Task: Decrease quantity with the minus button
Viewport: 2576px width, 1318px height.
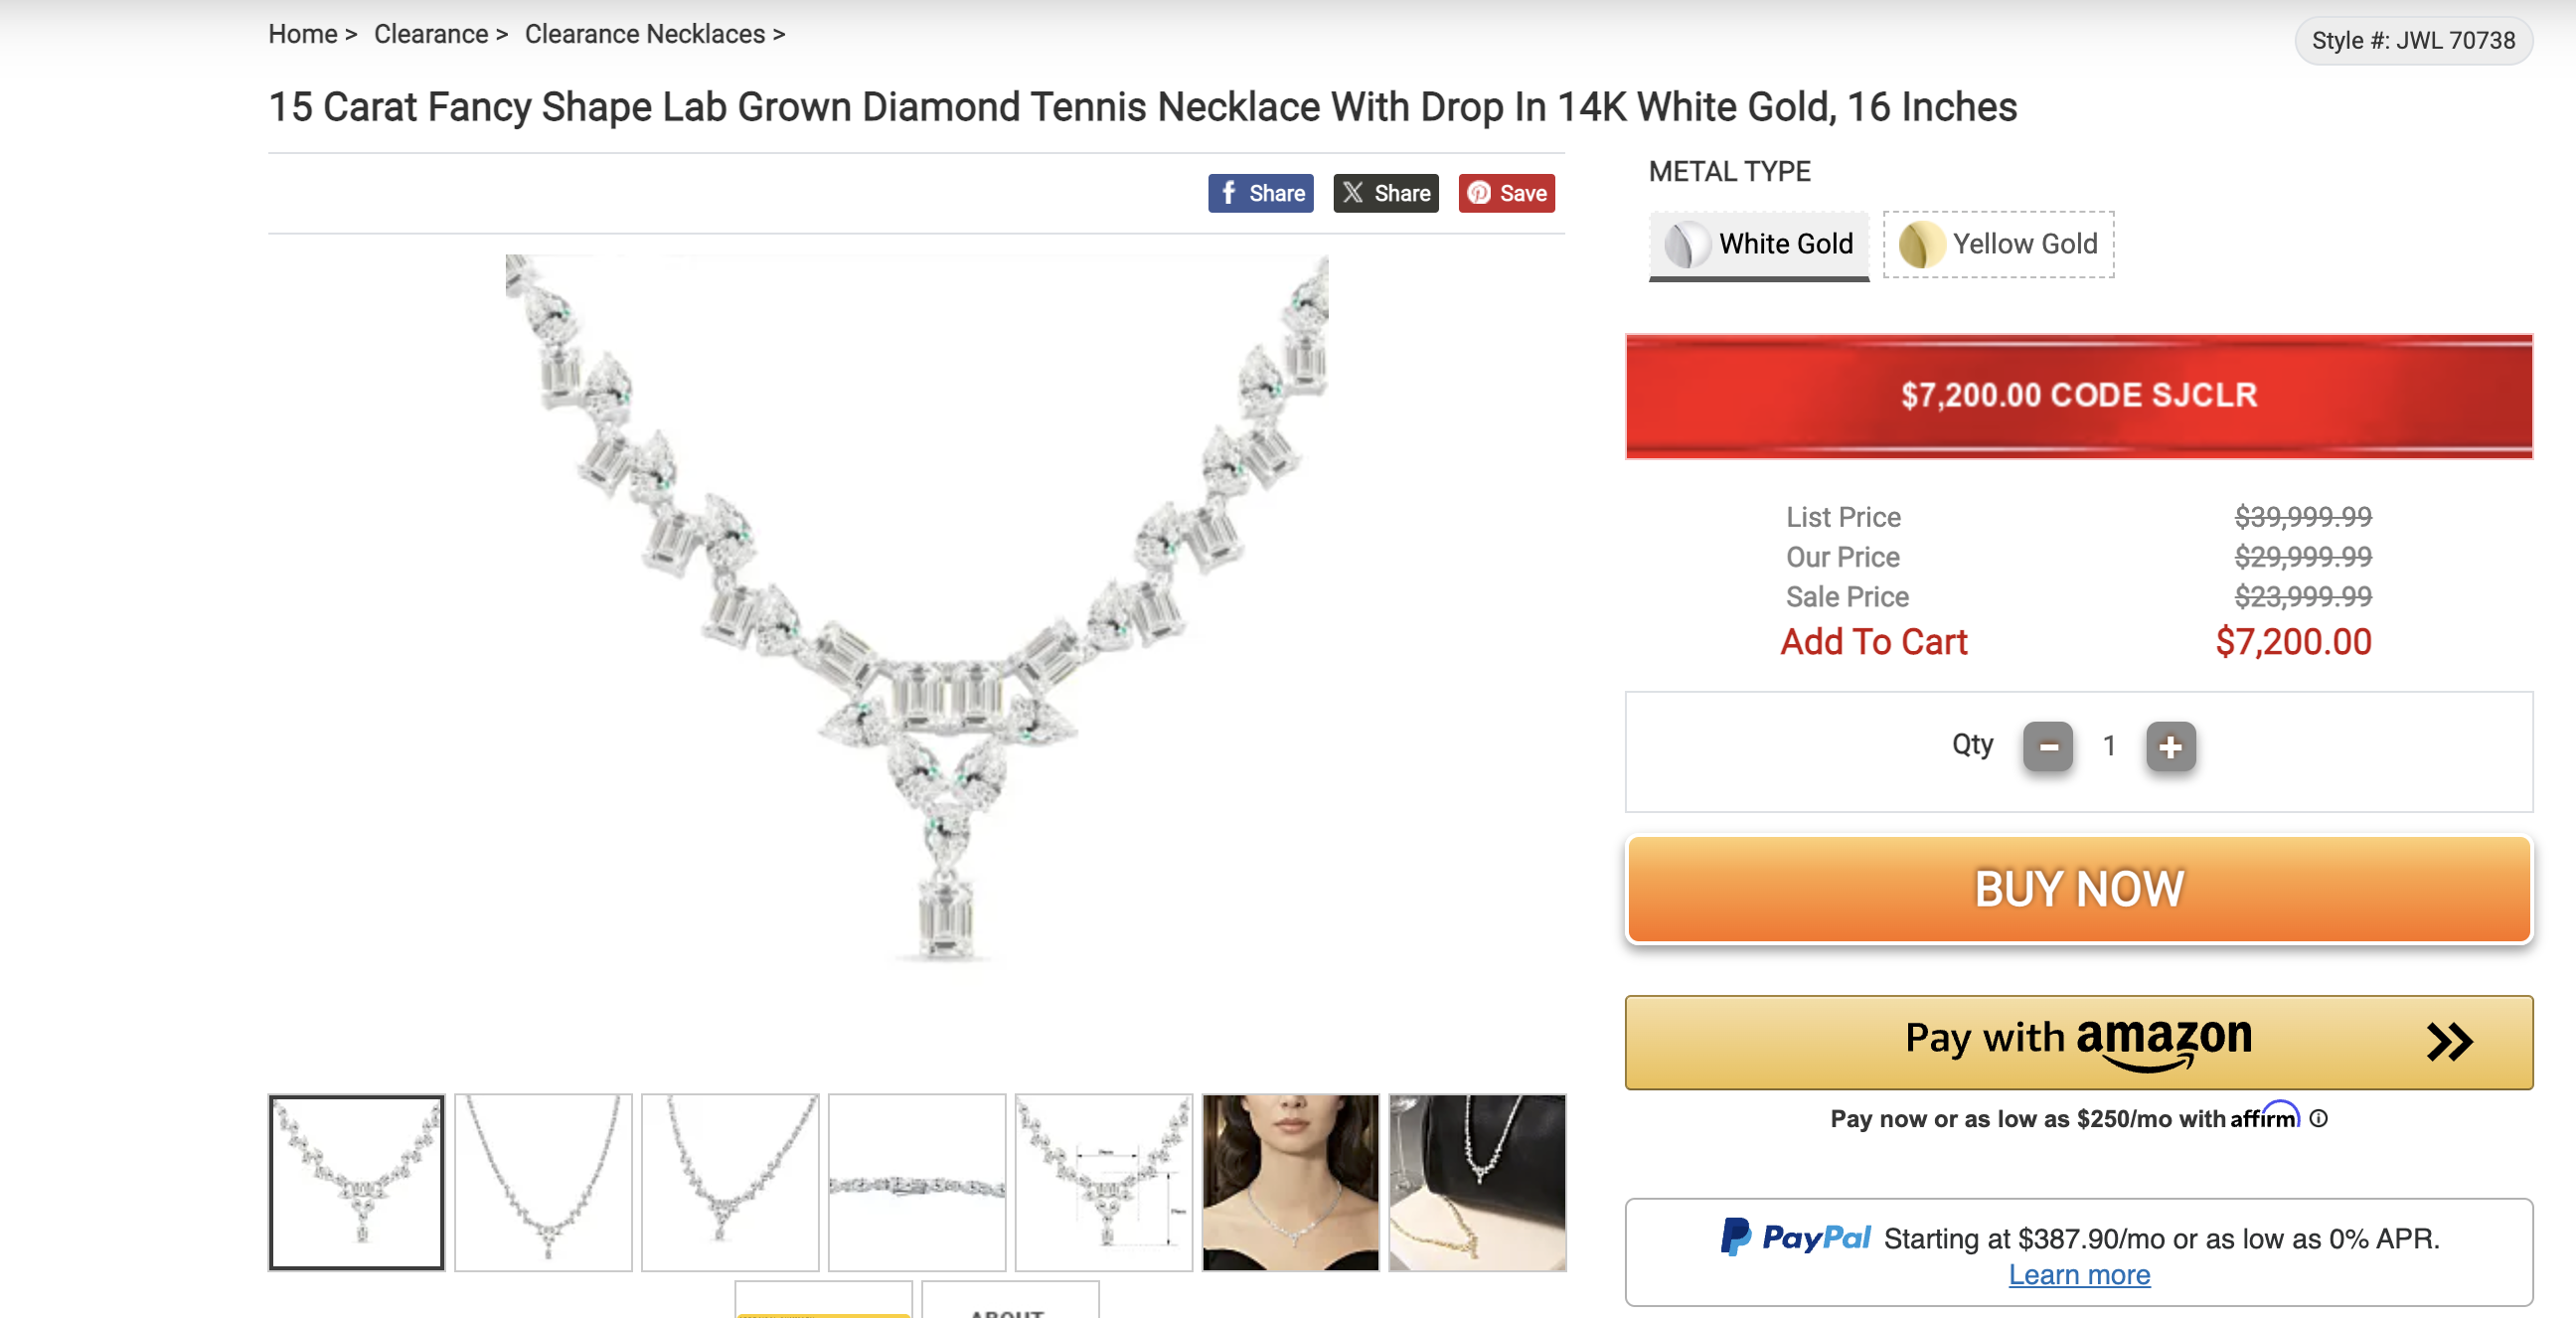Action: [x=2047, y=746]
